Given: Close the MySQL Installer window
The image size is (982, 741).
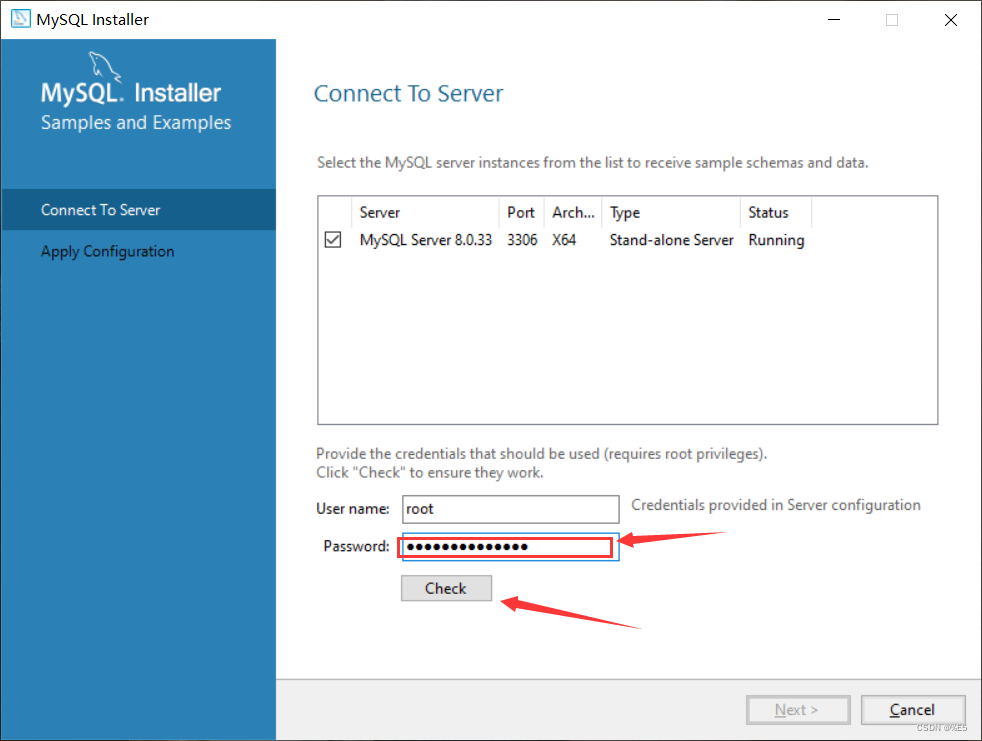Looking at the screenshot, I should (951, 19).
